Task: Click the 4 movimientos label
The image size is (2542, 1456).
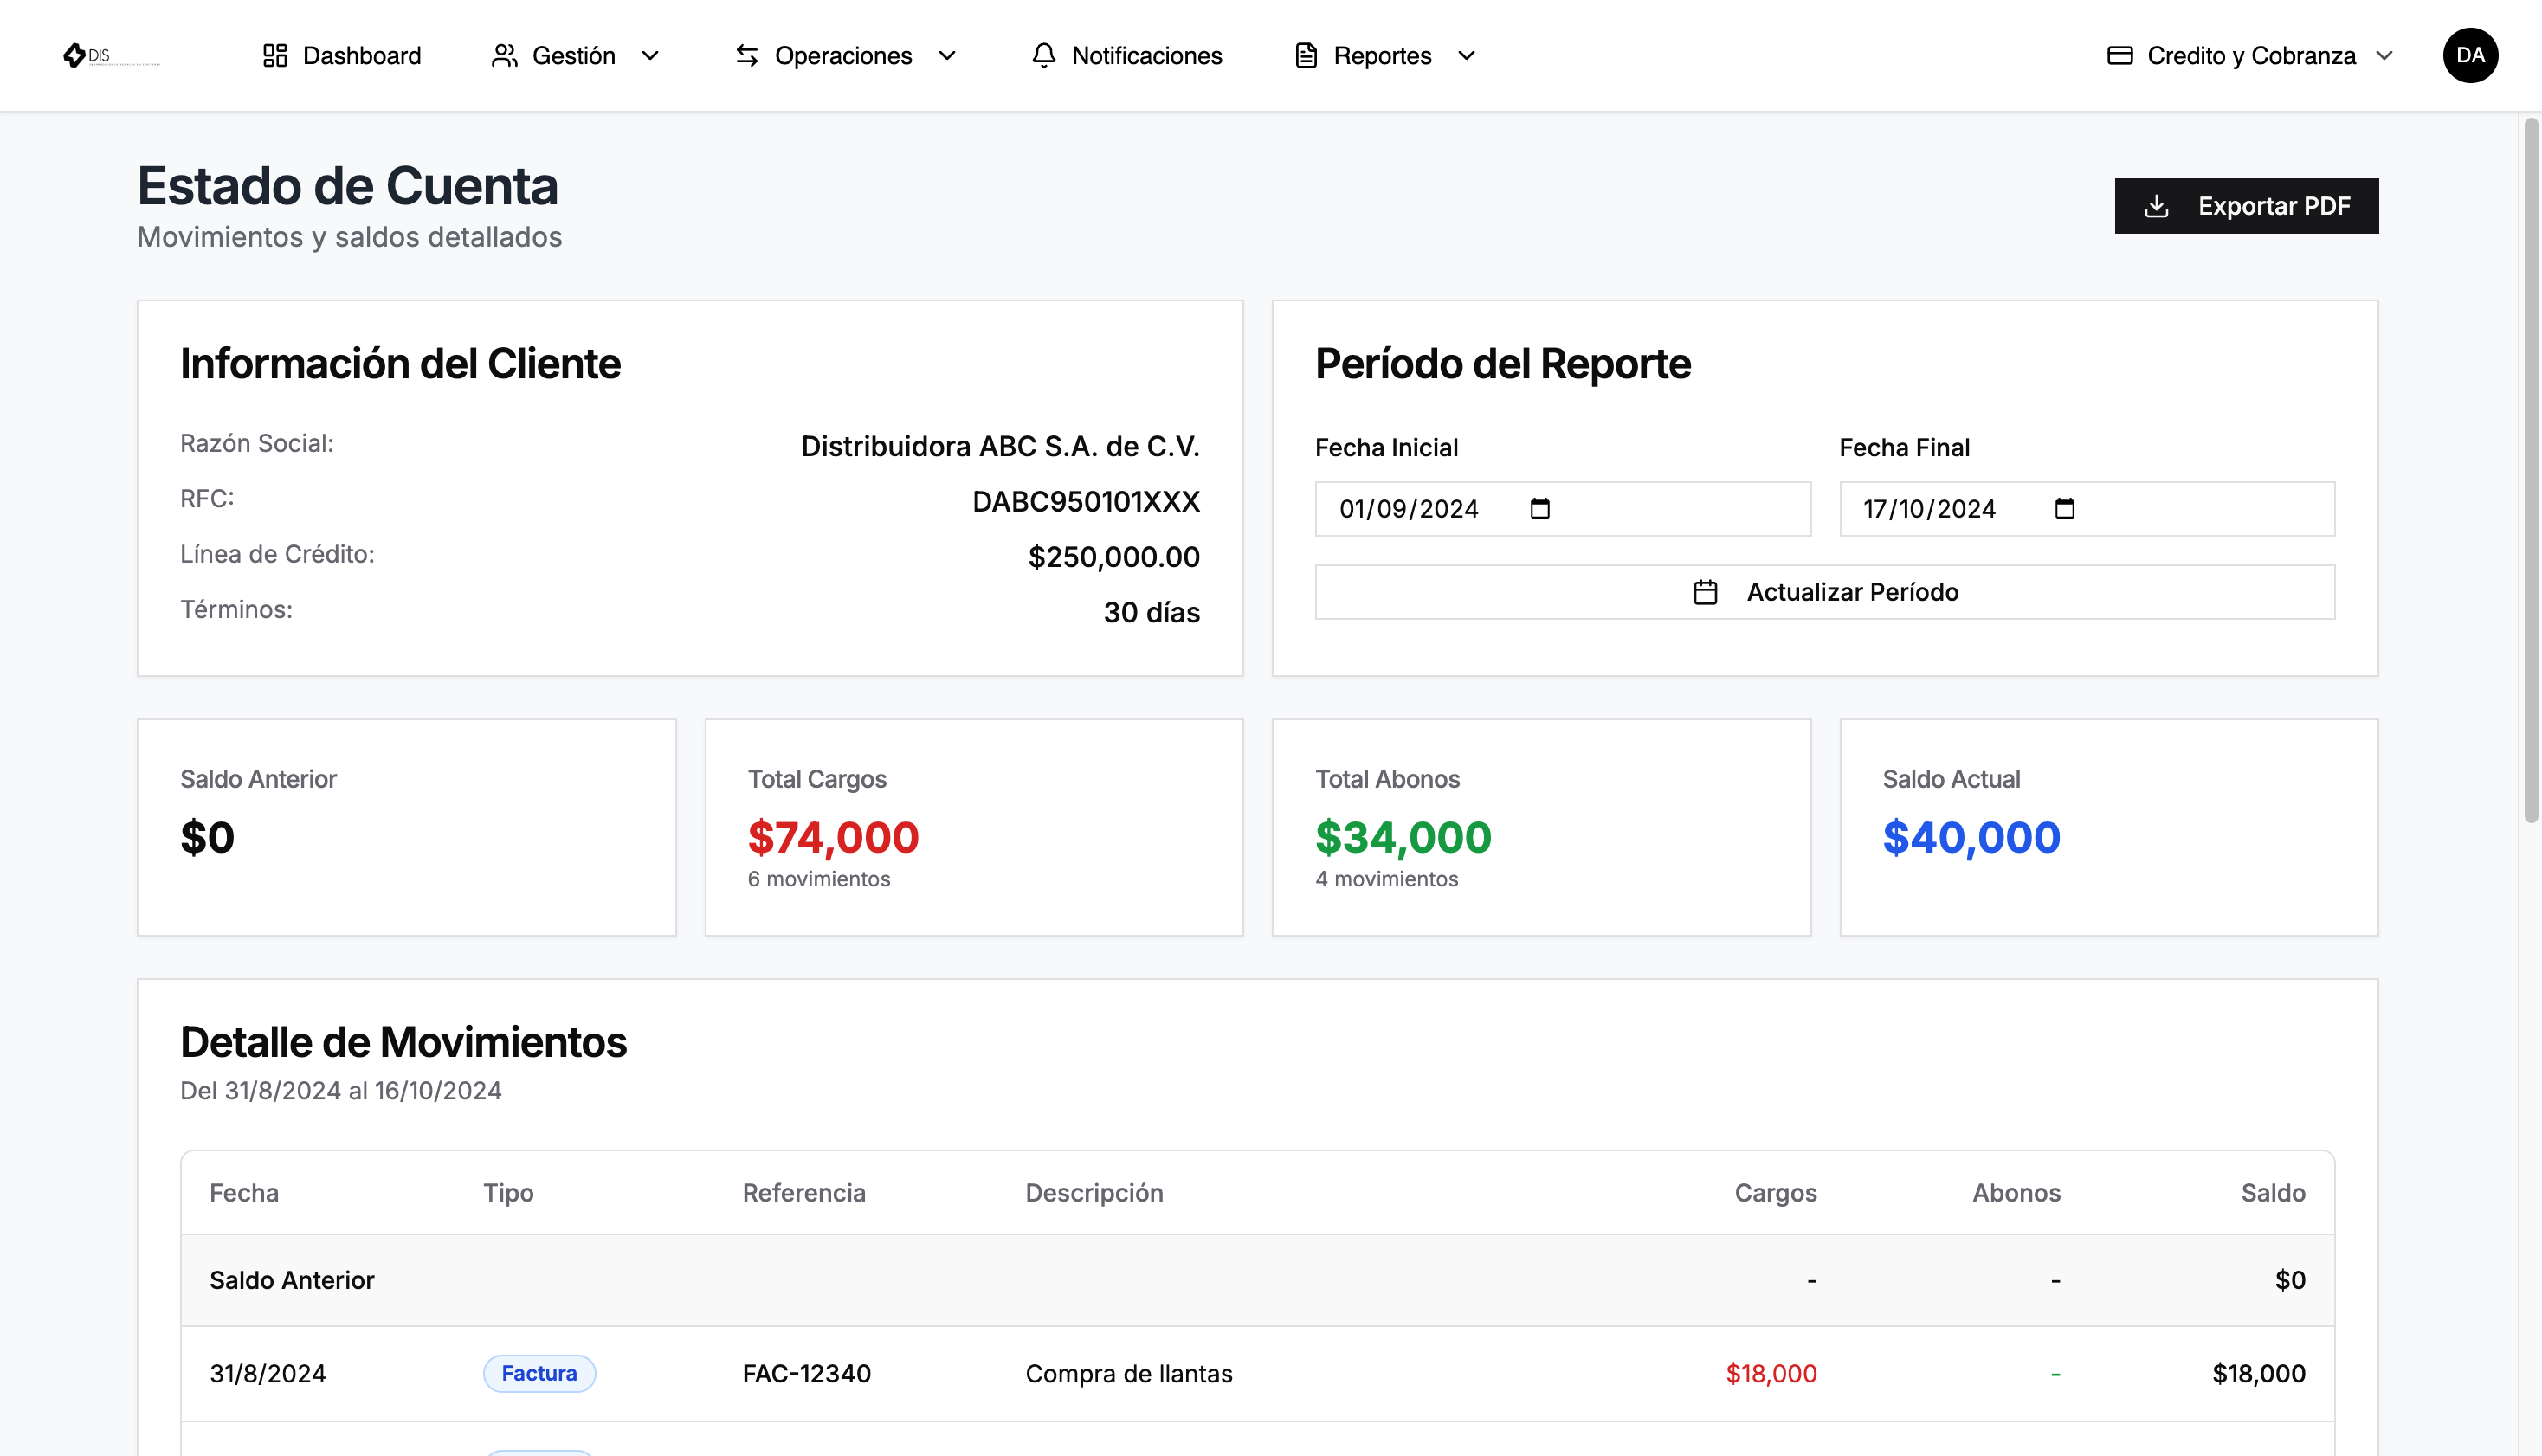Action: (x=1386, y=878)
